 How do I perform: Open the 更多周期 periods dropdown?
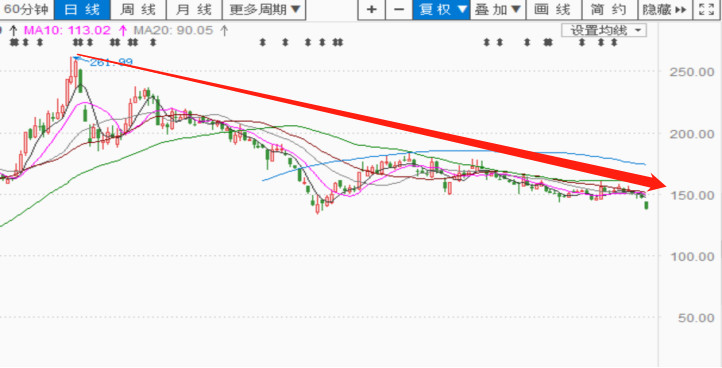pos(264,9)
